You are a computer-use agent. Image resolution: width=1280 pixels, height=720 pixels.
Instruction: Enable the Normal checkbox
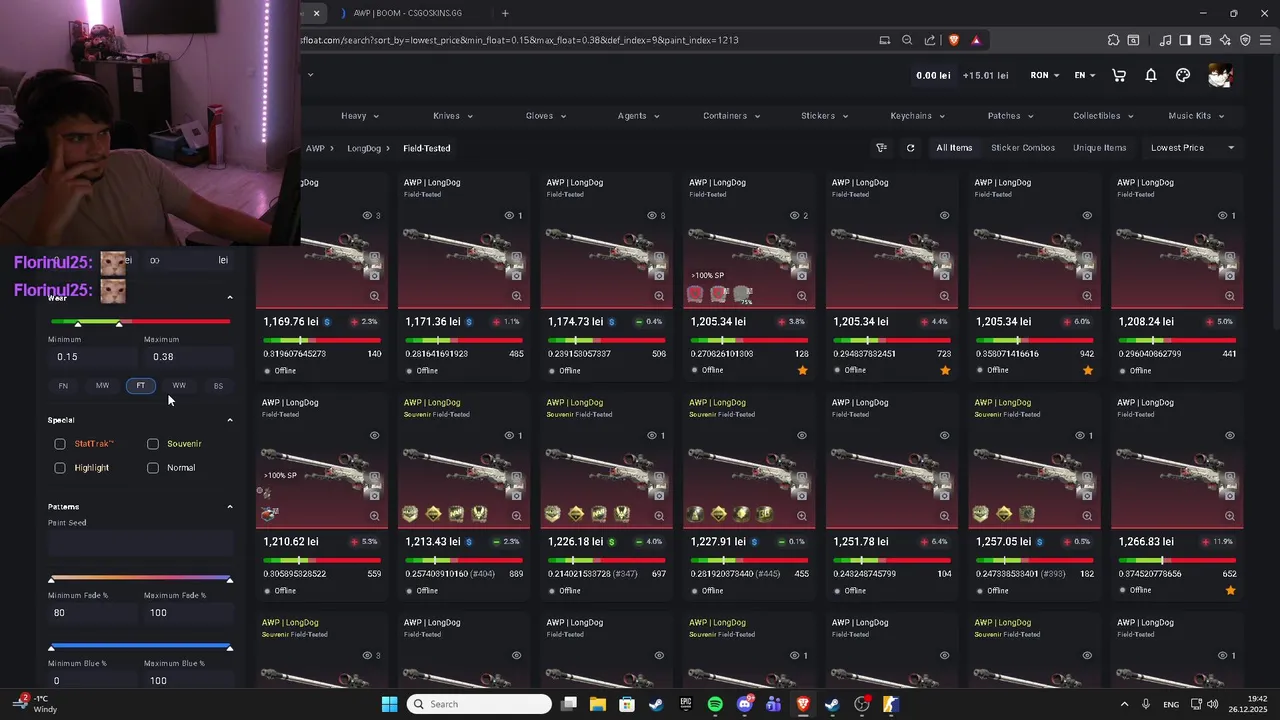pyautogui.click(x=153, y=468)
